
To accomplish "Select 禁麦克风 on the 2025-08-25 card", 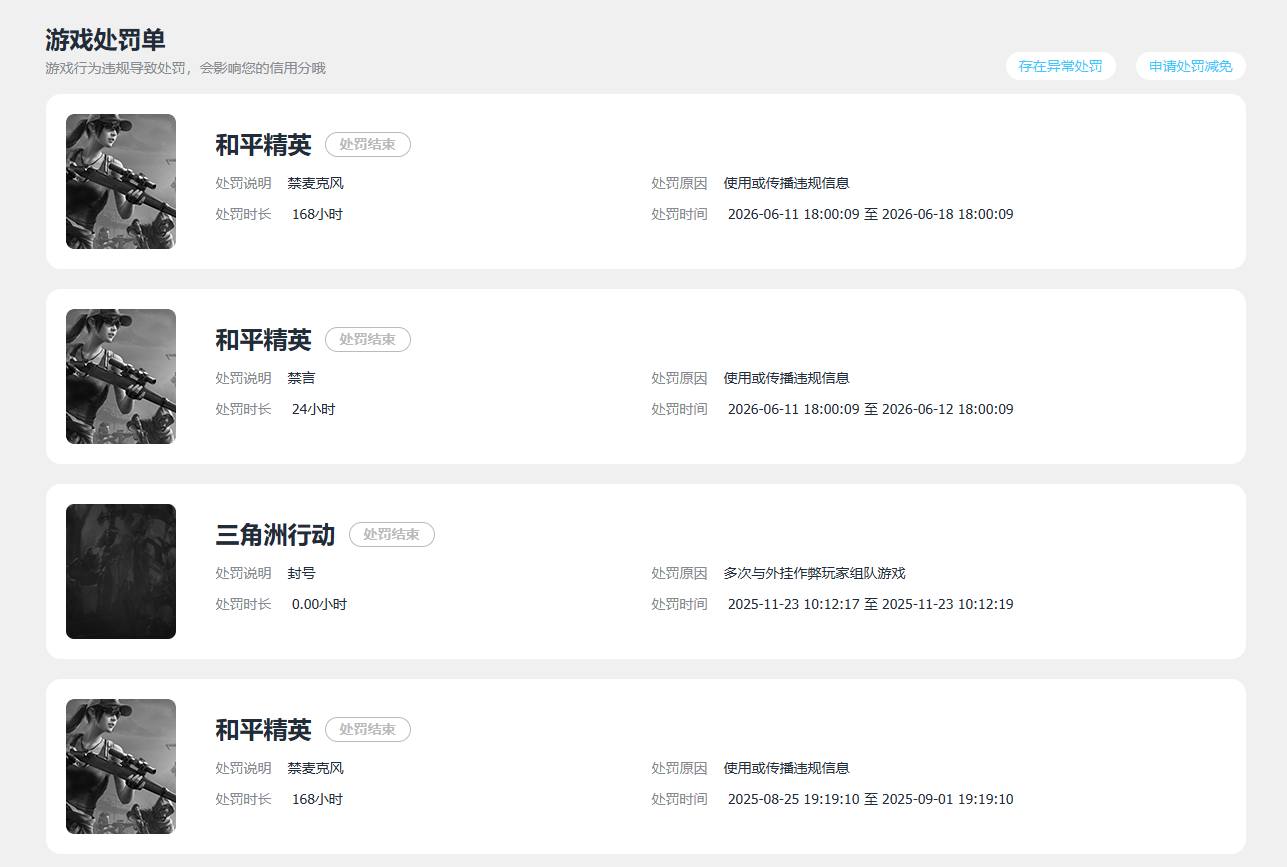I will pyautogui.click(x=315, y=768).
